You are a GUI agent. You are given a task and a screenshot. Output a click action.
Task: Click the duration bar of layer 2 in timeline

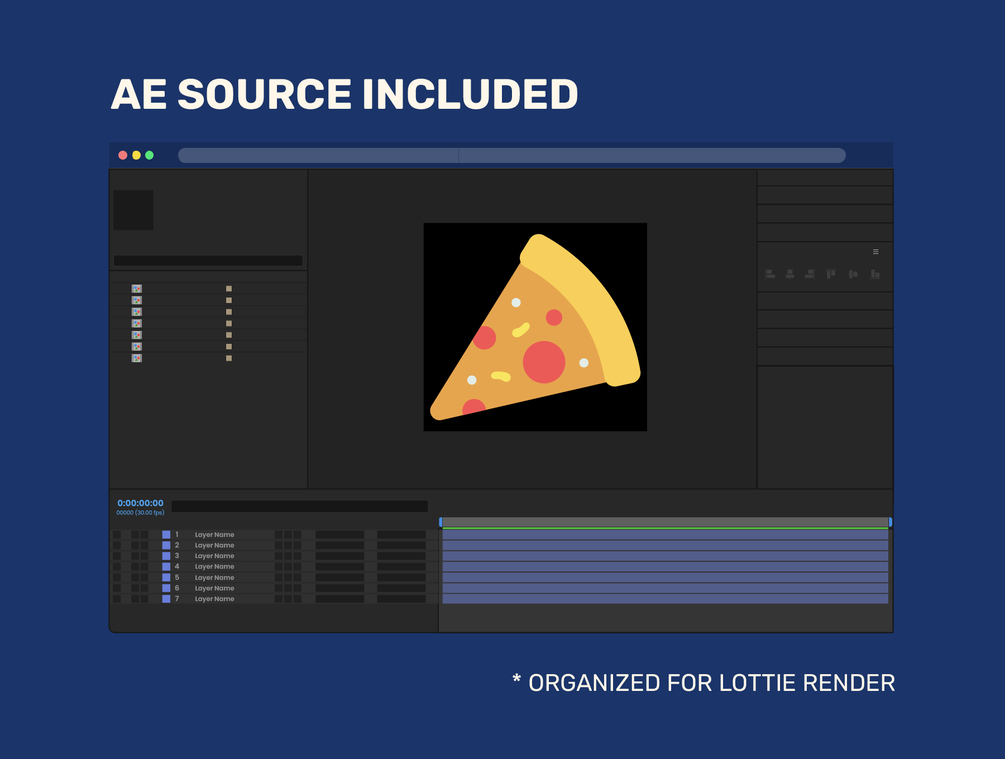point(665,546)
